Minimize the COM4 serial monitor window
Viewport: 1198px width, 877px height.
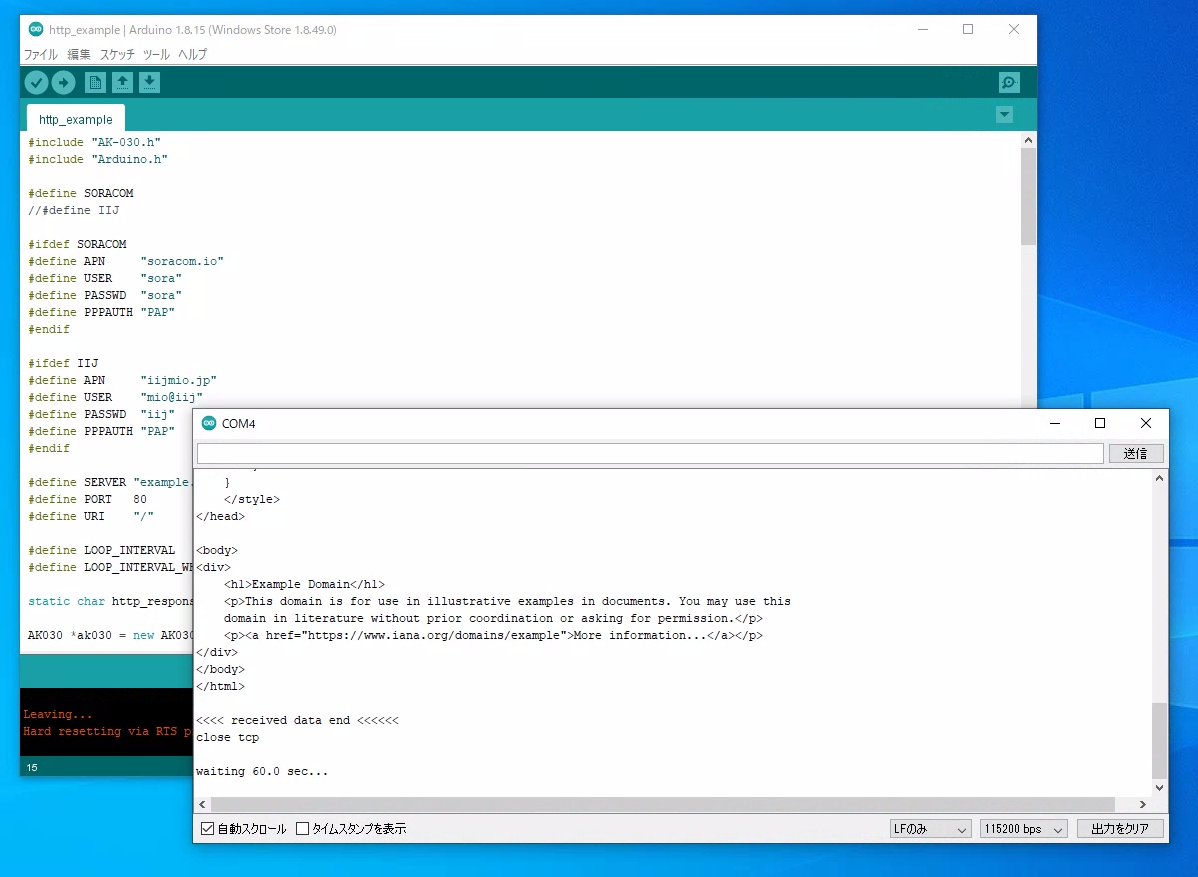(1055, 423)
